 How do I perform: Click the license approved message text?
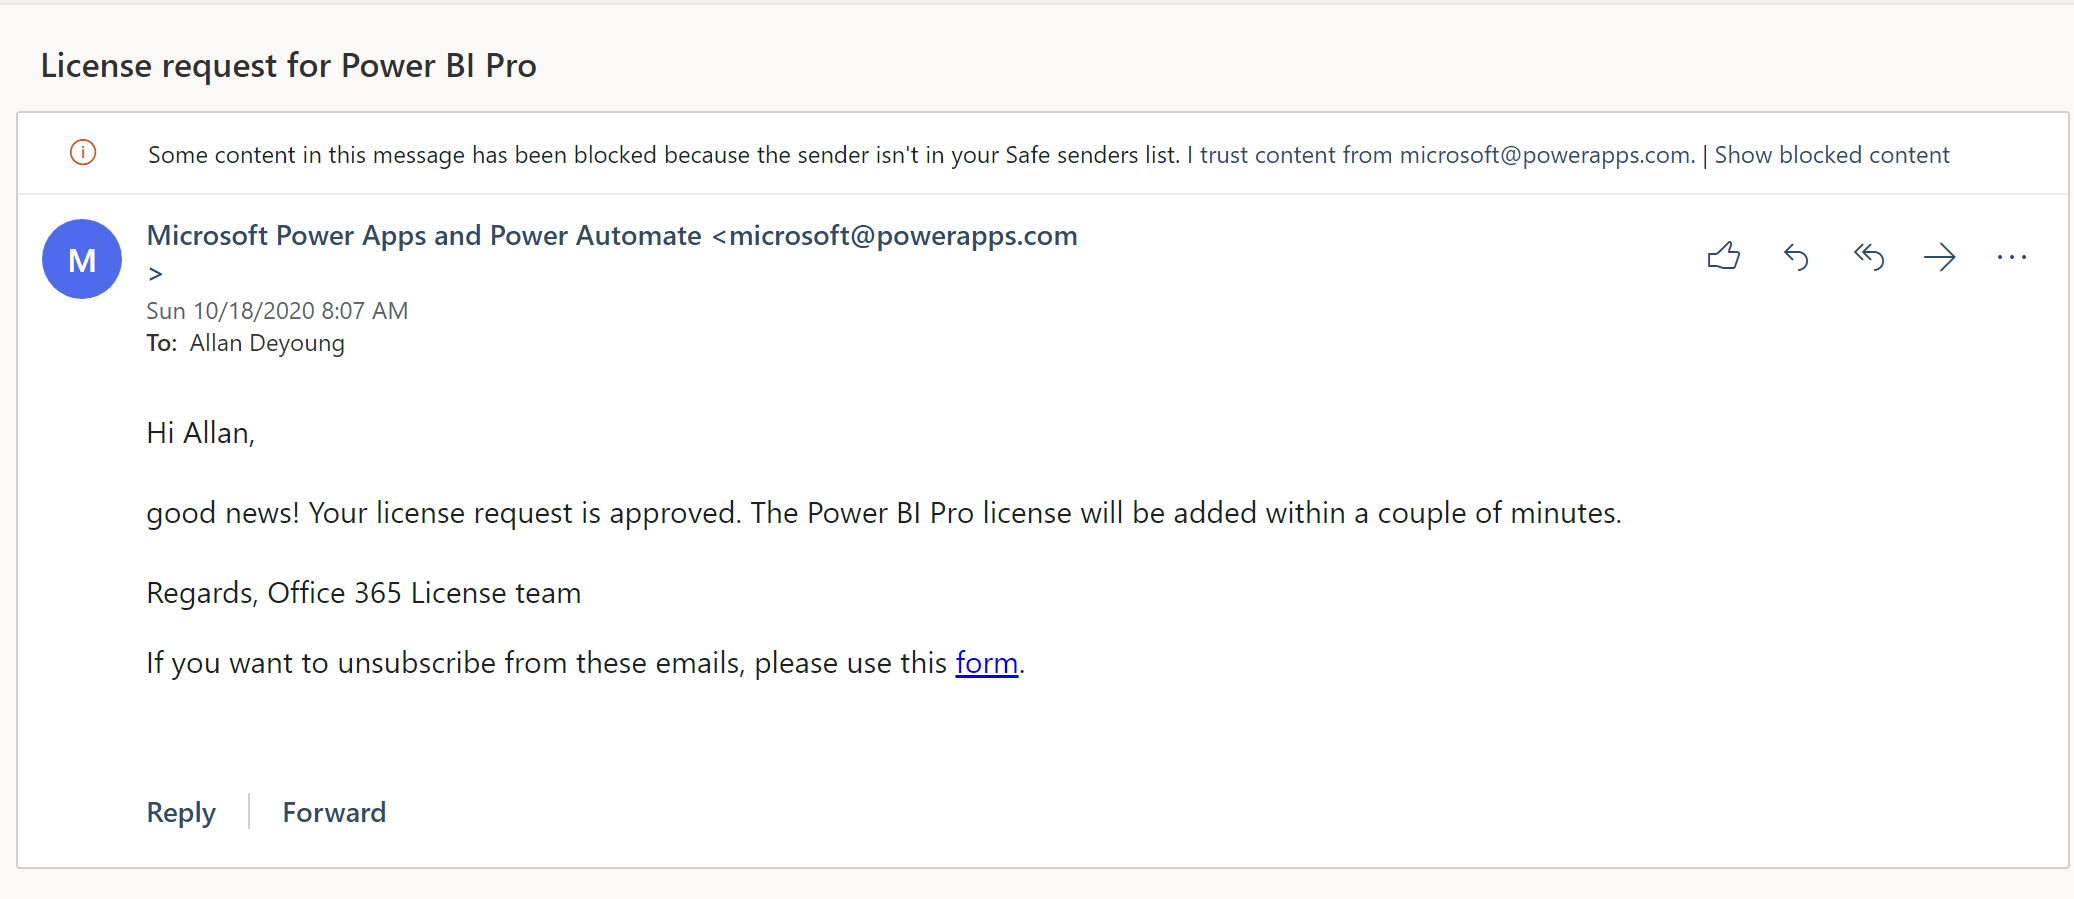pos(884,513)
